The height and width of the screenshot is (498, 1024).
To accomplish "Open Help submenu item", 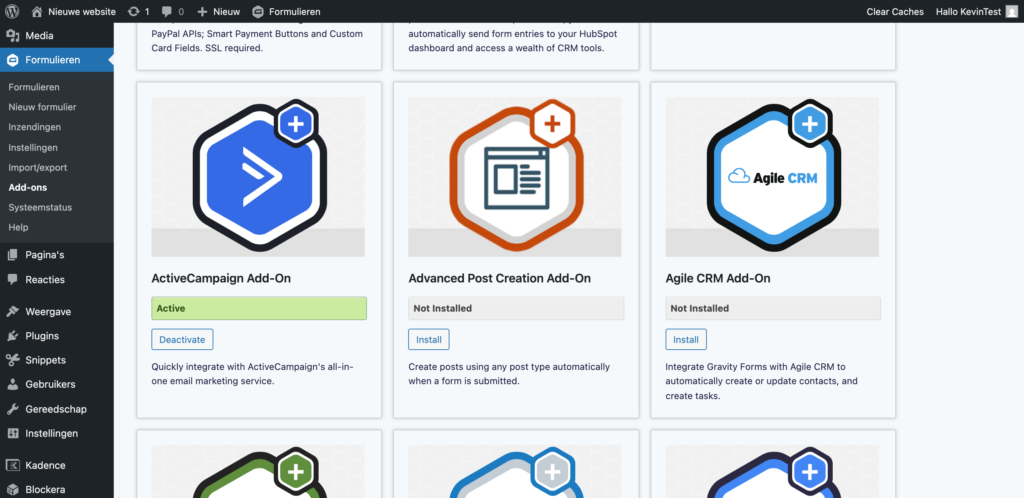I will (x=18, y=228).
